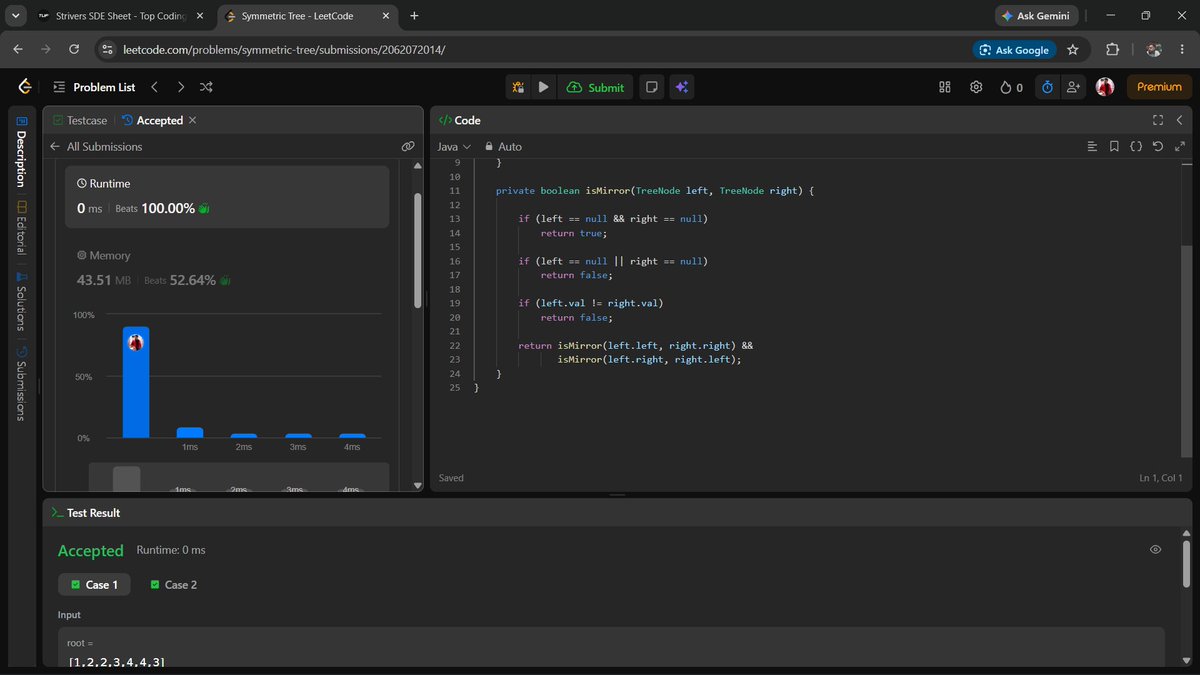Click the Submit button
1200x675 pixels.
coord(595,87)
